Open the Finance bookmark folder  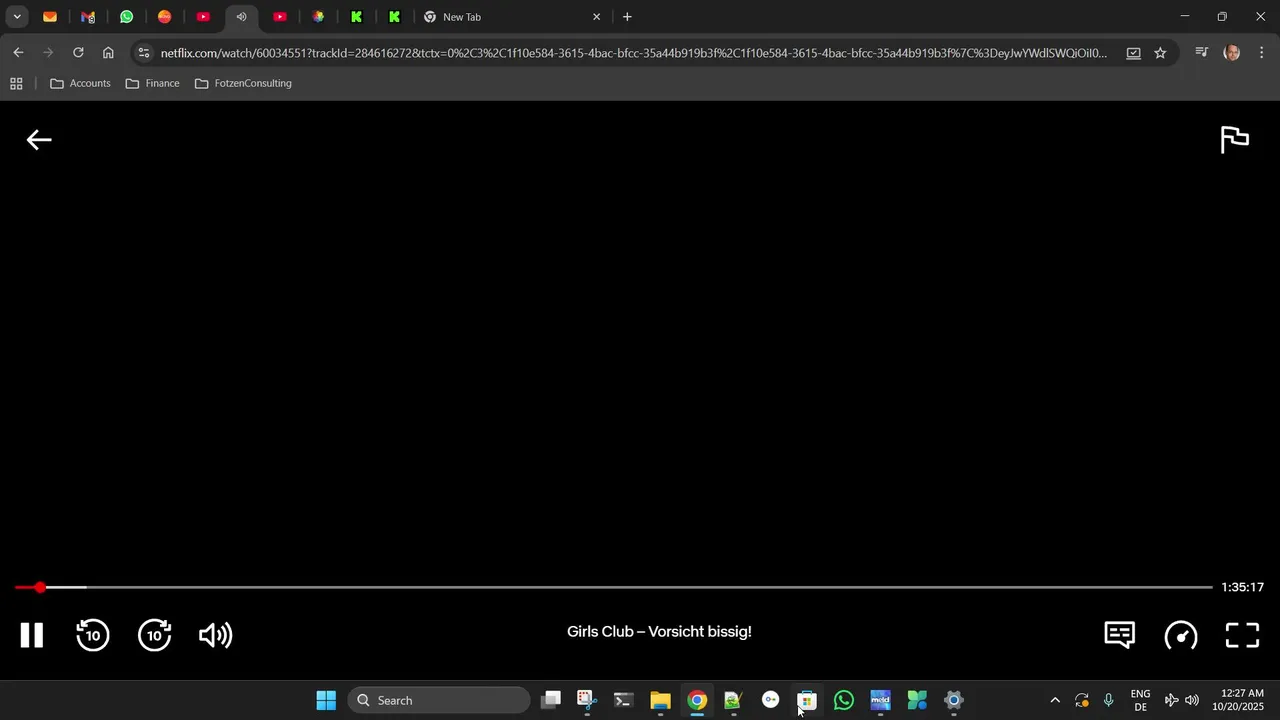click(153, 83)
